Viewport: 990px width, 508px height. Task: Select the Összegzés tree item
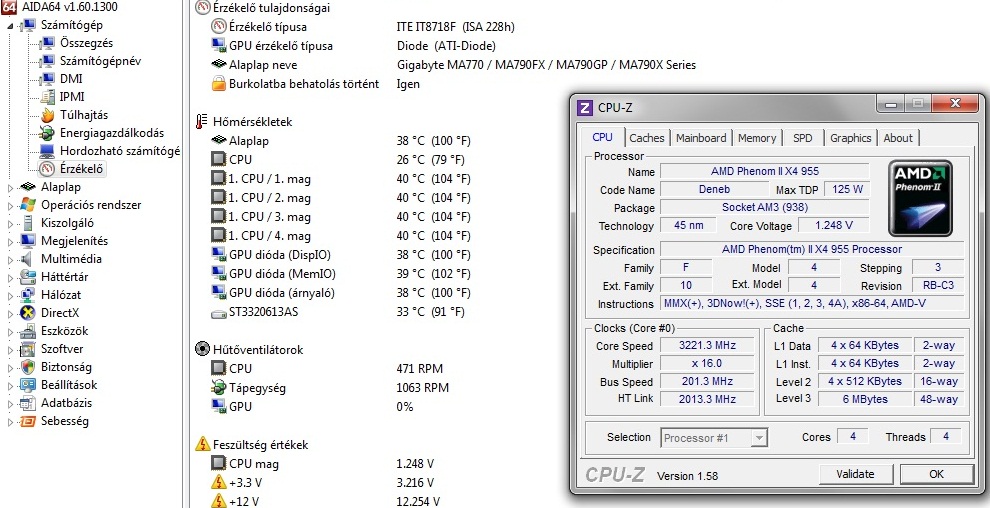pos(86,44)
